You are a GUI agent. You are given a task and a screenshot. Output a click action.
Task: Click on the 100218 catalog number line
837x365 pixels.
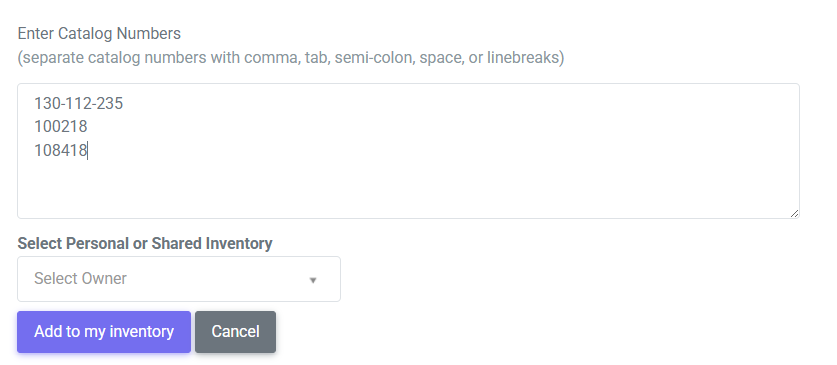(x=60, y=127)
